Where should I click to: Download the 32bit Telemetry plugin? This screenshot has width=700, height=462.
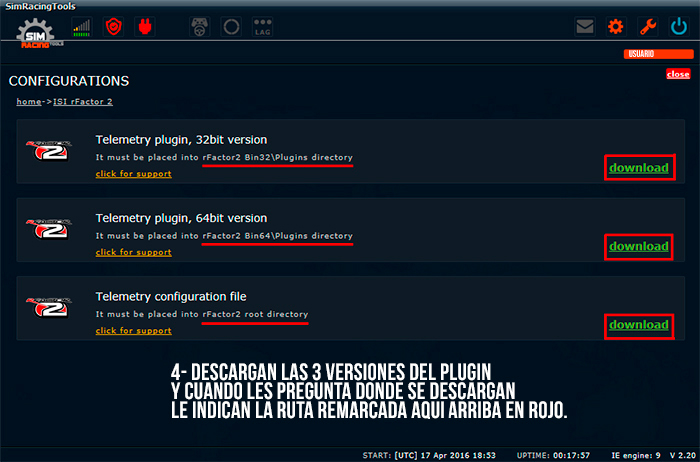[638, 167]
